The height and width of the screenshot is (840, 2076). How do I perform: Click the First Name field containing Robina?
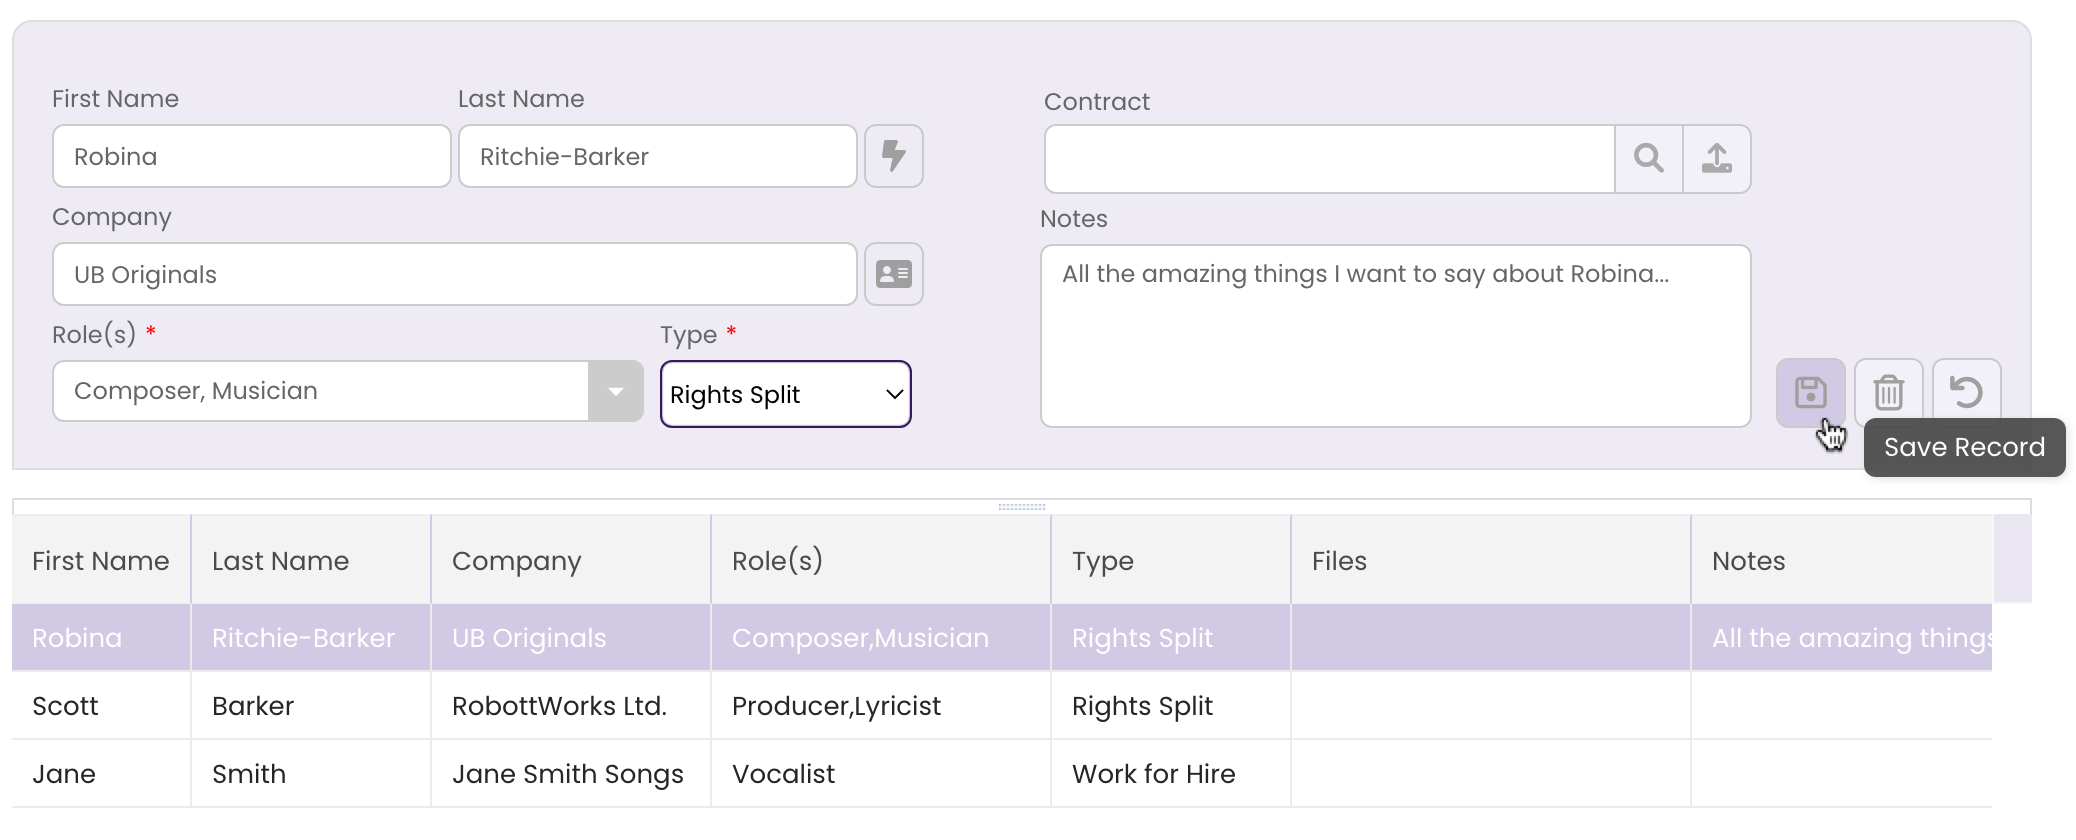(252, 156)
